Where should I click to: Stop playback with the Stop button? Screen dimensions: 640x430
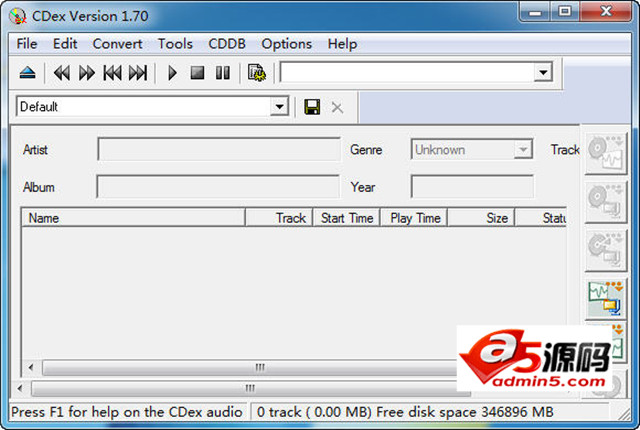tap(198, 73)
